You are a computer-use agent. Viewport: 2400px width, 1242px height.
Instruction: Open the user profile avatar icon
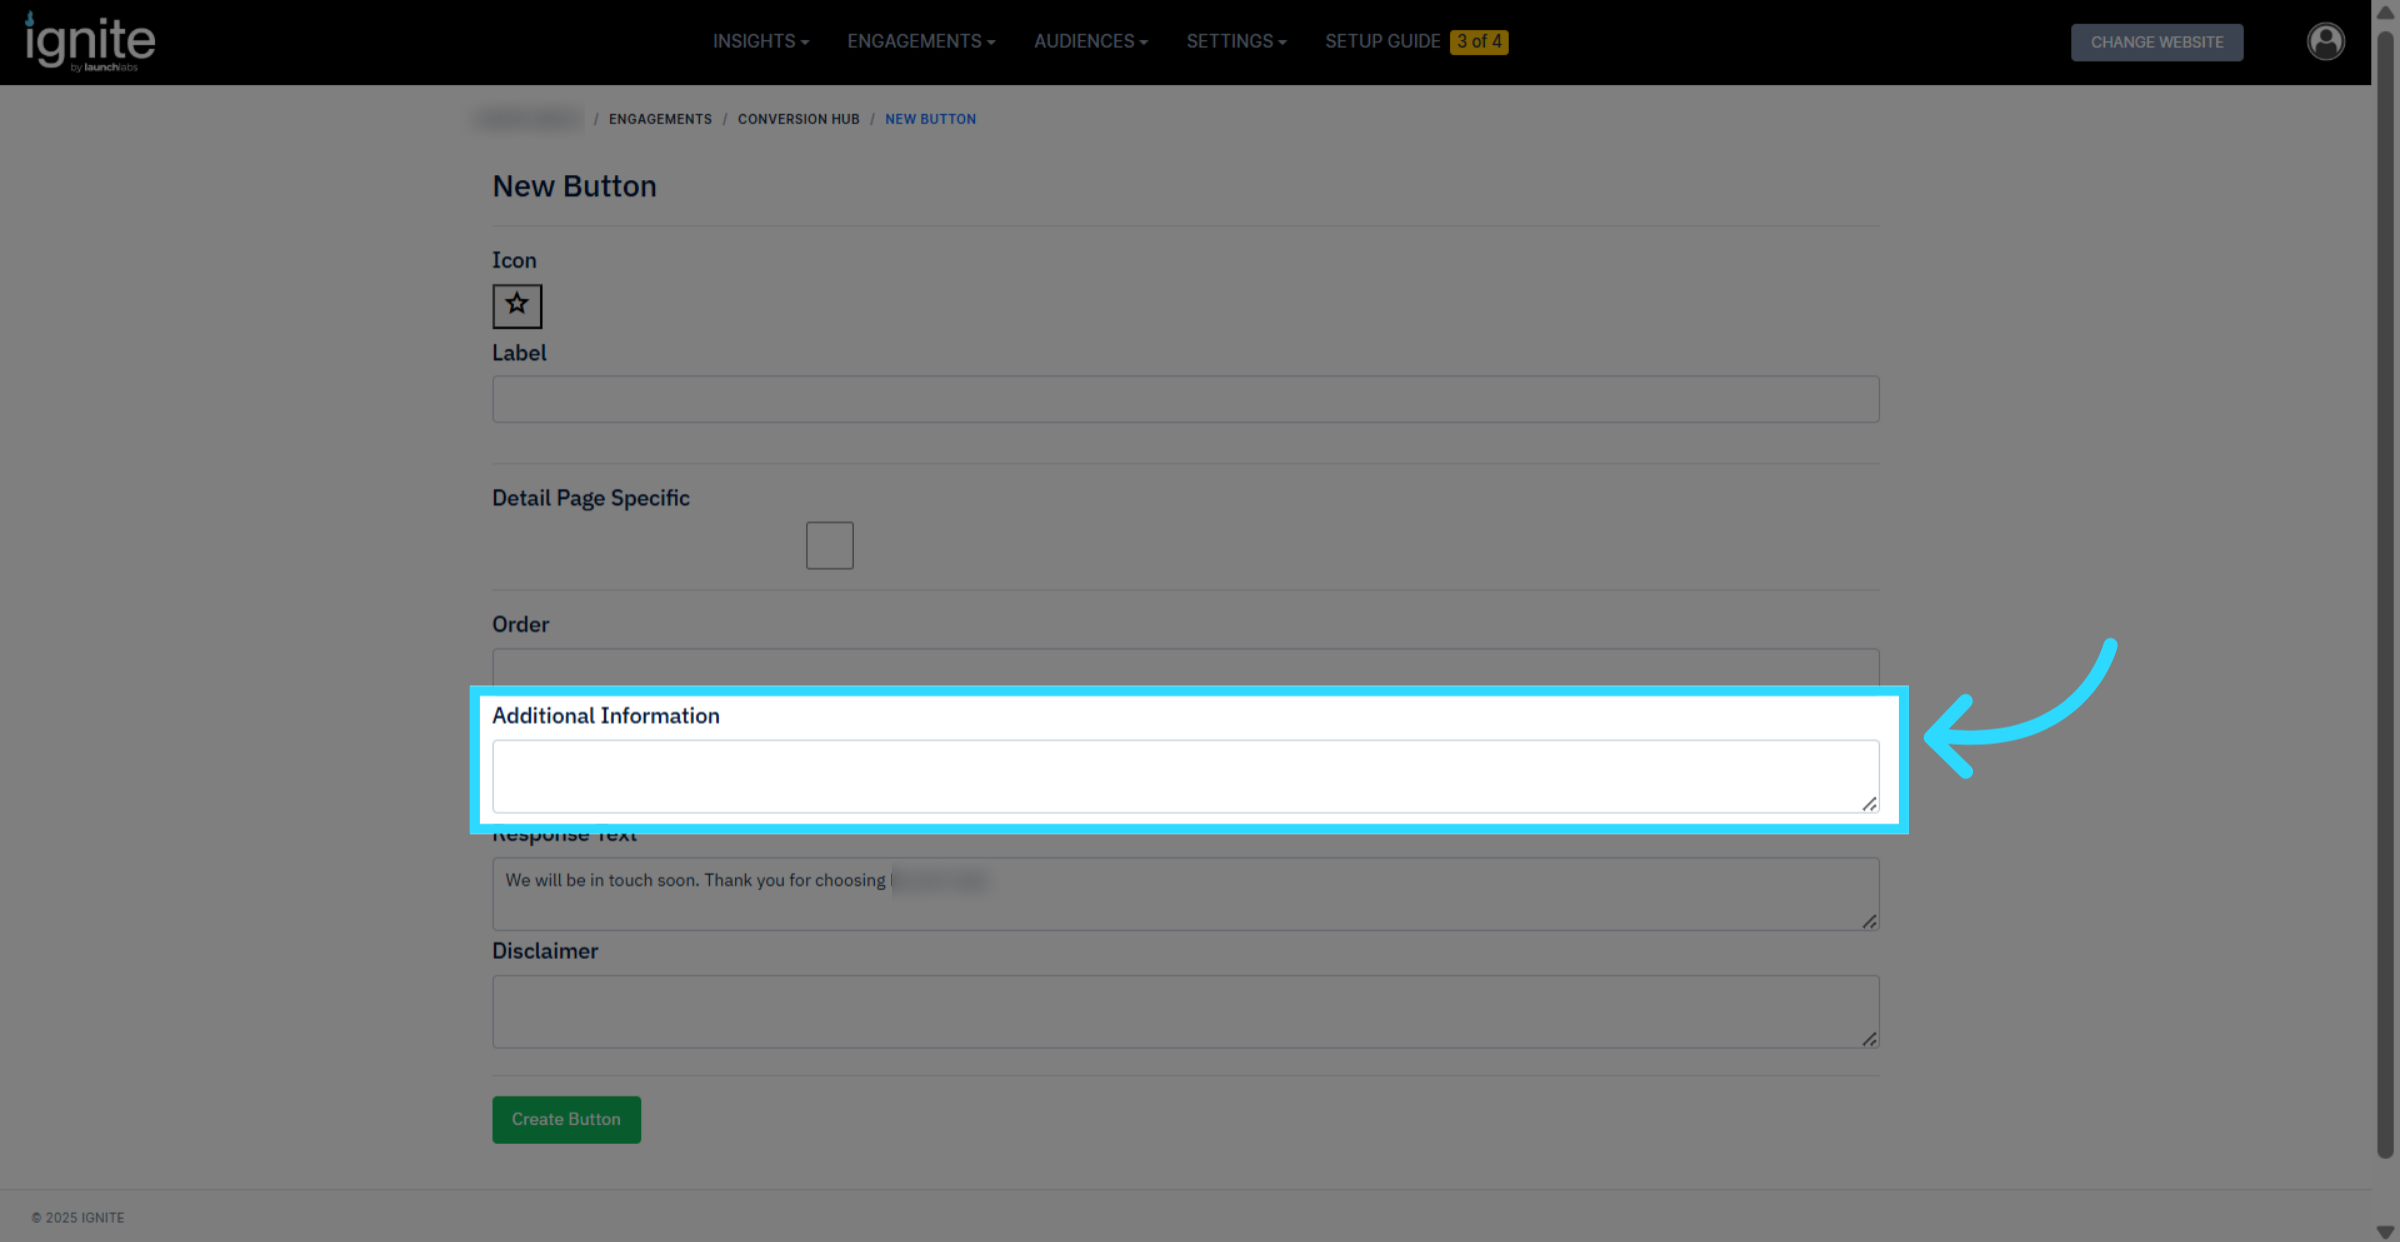[2325, 41]
